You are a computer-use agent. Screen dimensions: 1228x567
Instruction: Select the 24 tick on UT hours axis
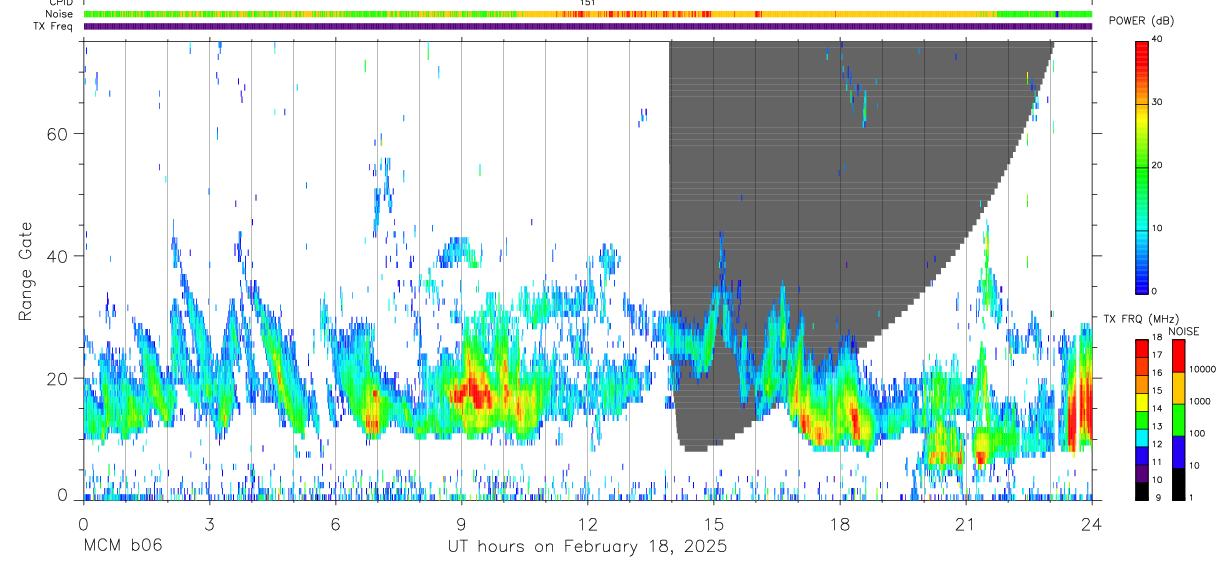tap(1091, 523)
